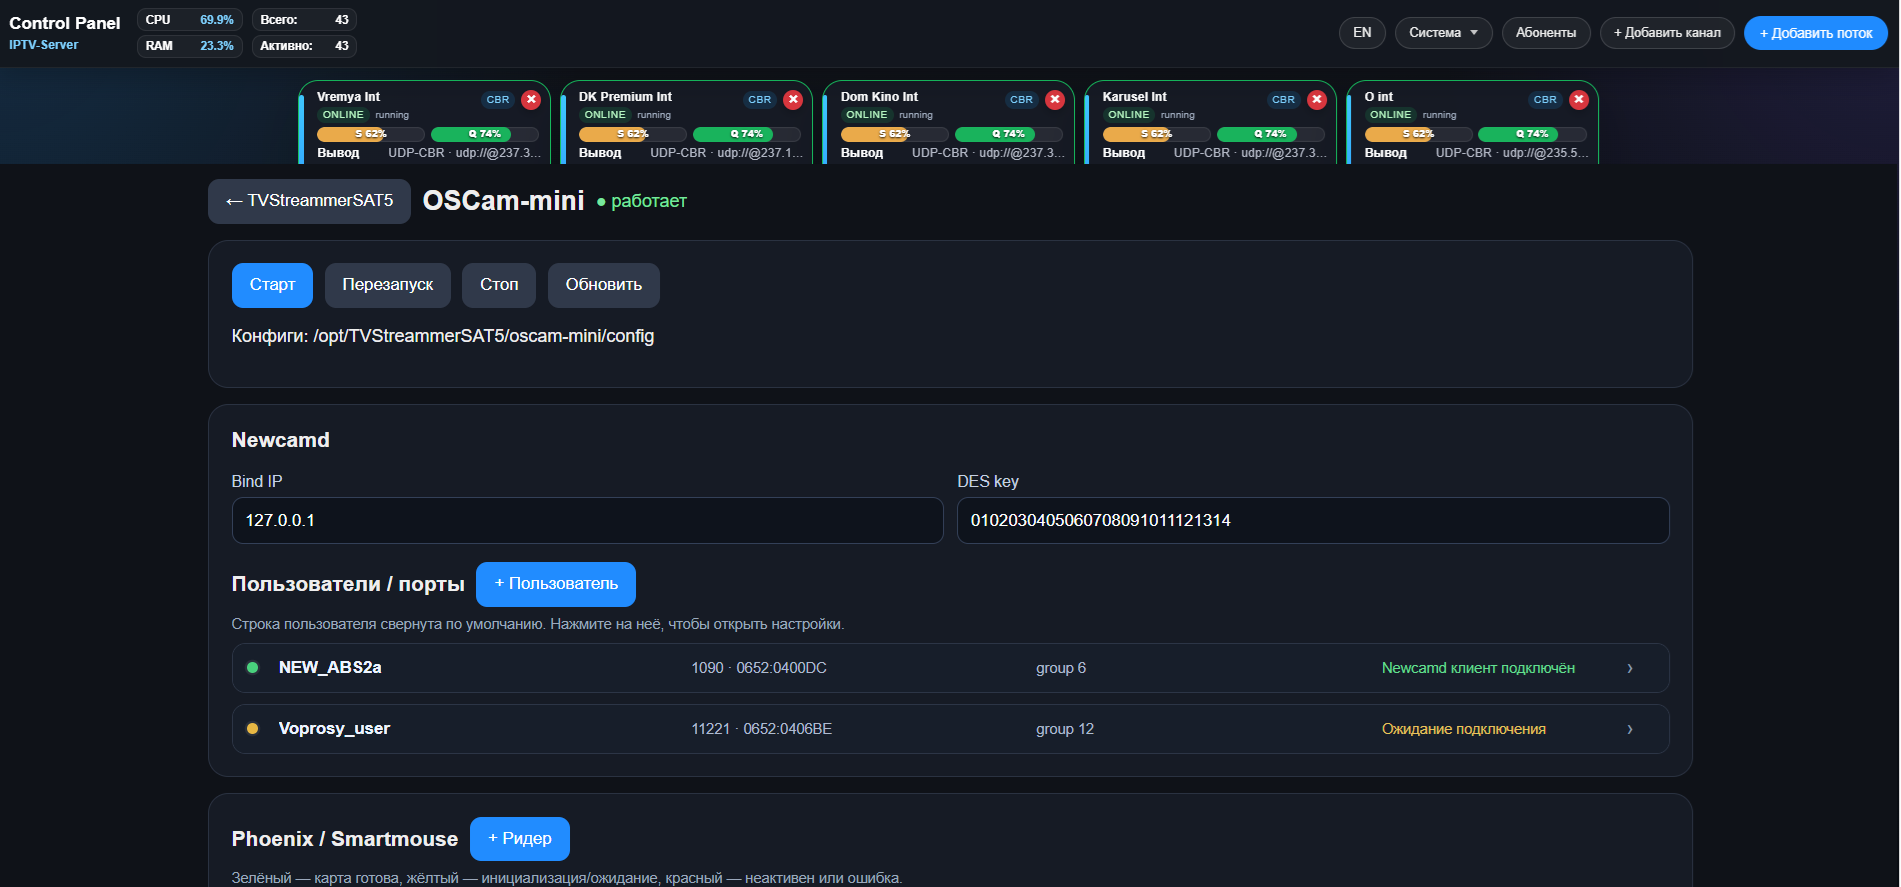
Task: Click Добавить канал button
Action: [x=1667, y=33]
